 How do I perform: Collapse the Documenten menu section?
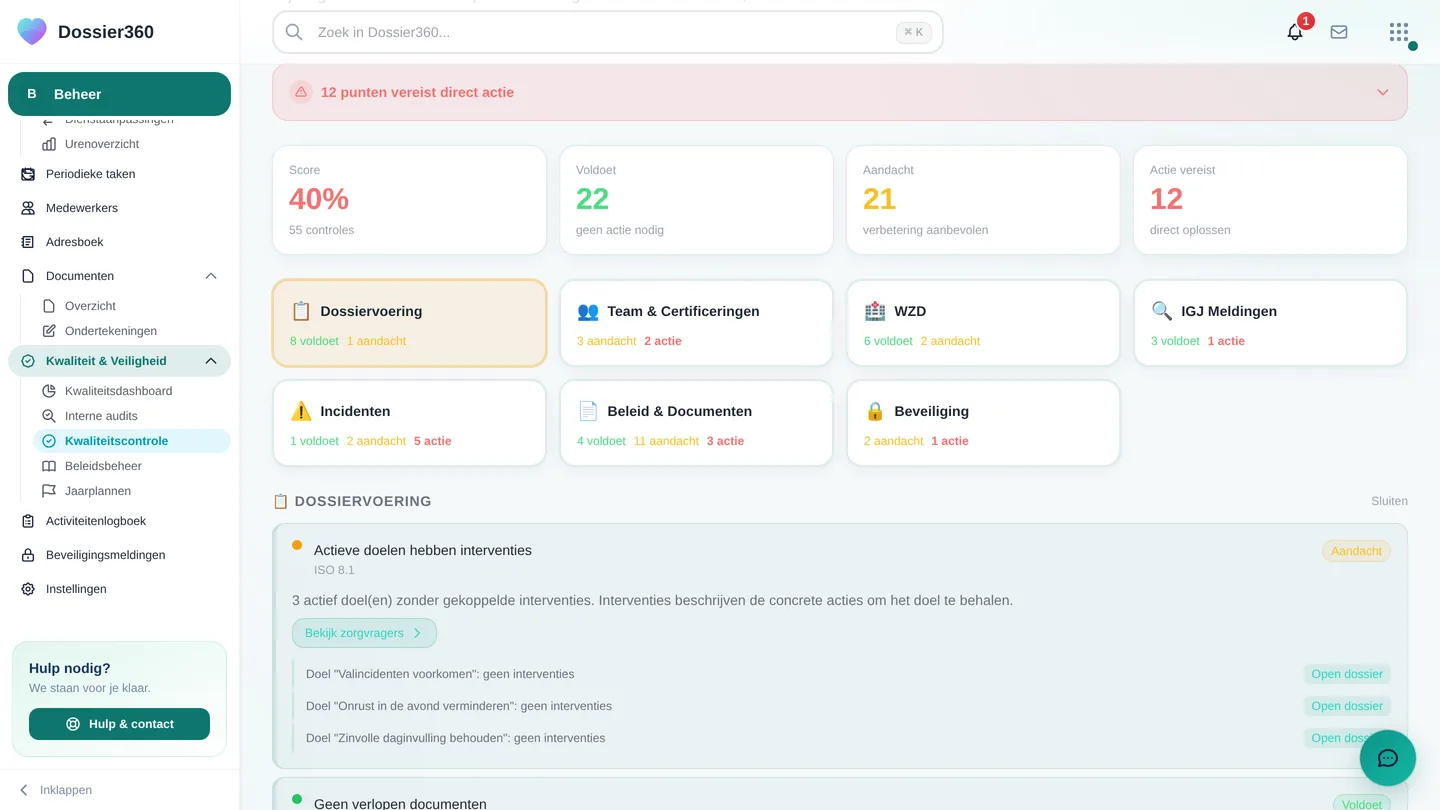tap(211, 276)
